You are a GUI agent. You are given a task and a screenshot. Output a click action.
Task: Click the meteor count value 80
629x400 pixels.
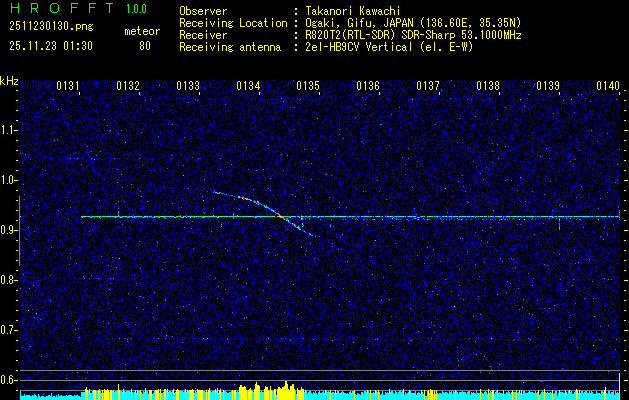145,46
